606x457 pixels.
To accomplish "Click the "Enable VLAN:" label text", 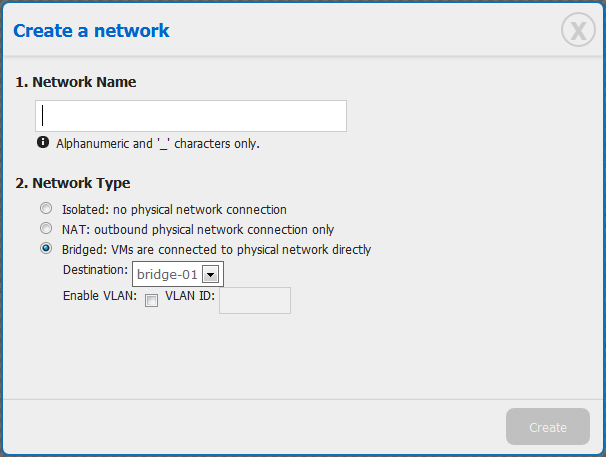I will coord(99,297).
